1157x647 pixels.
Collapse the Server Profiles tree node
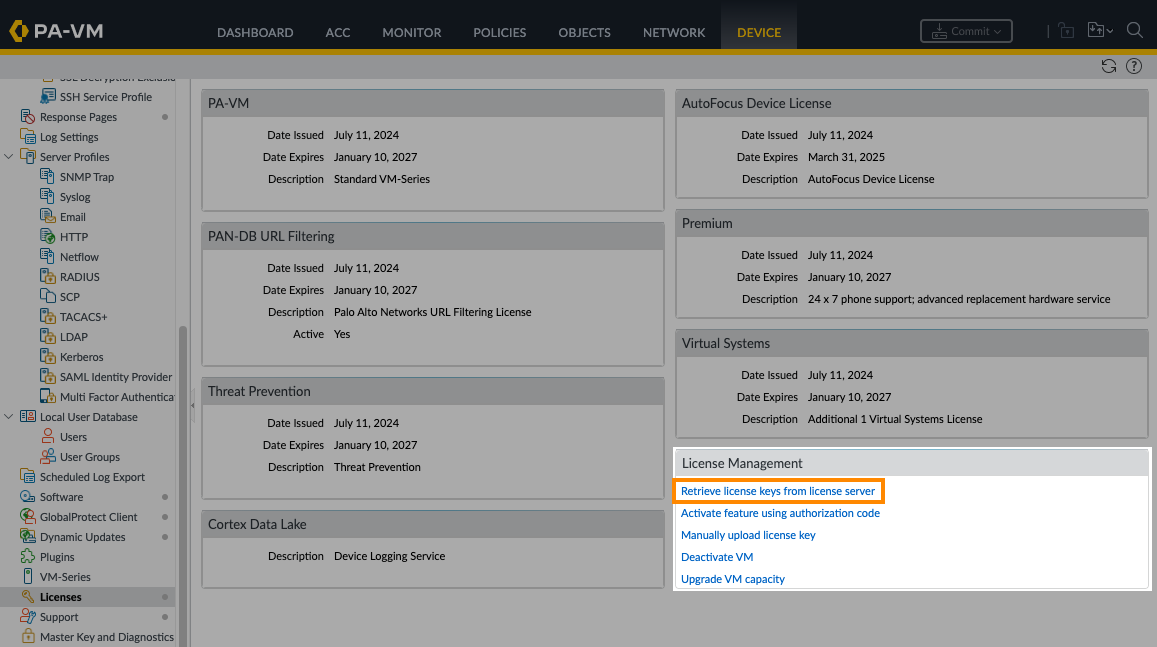click(10, 157)
